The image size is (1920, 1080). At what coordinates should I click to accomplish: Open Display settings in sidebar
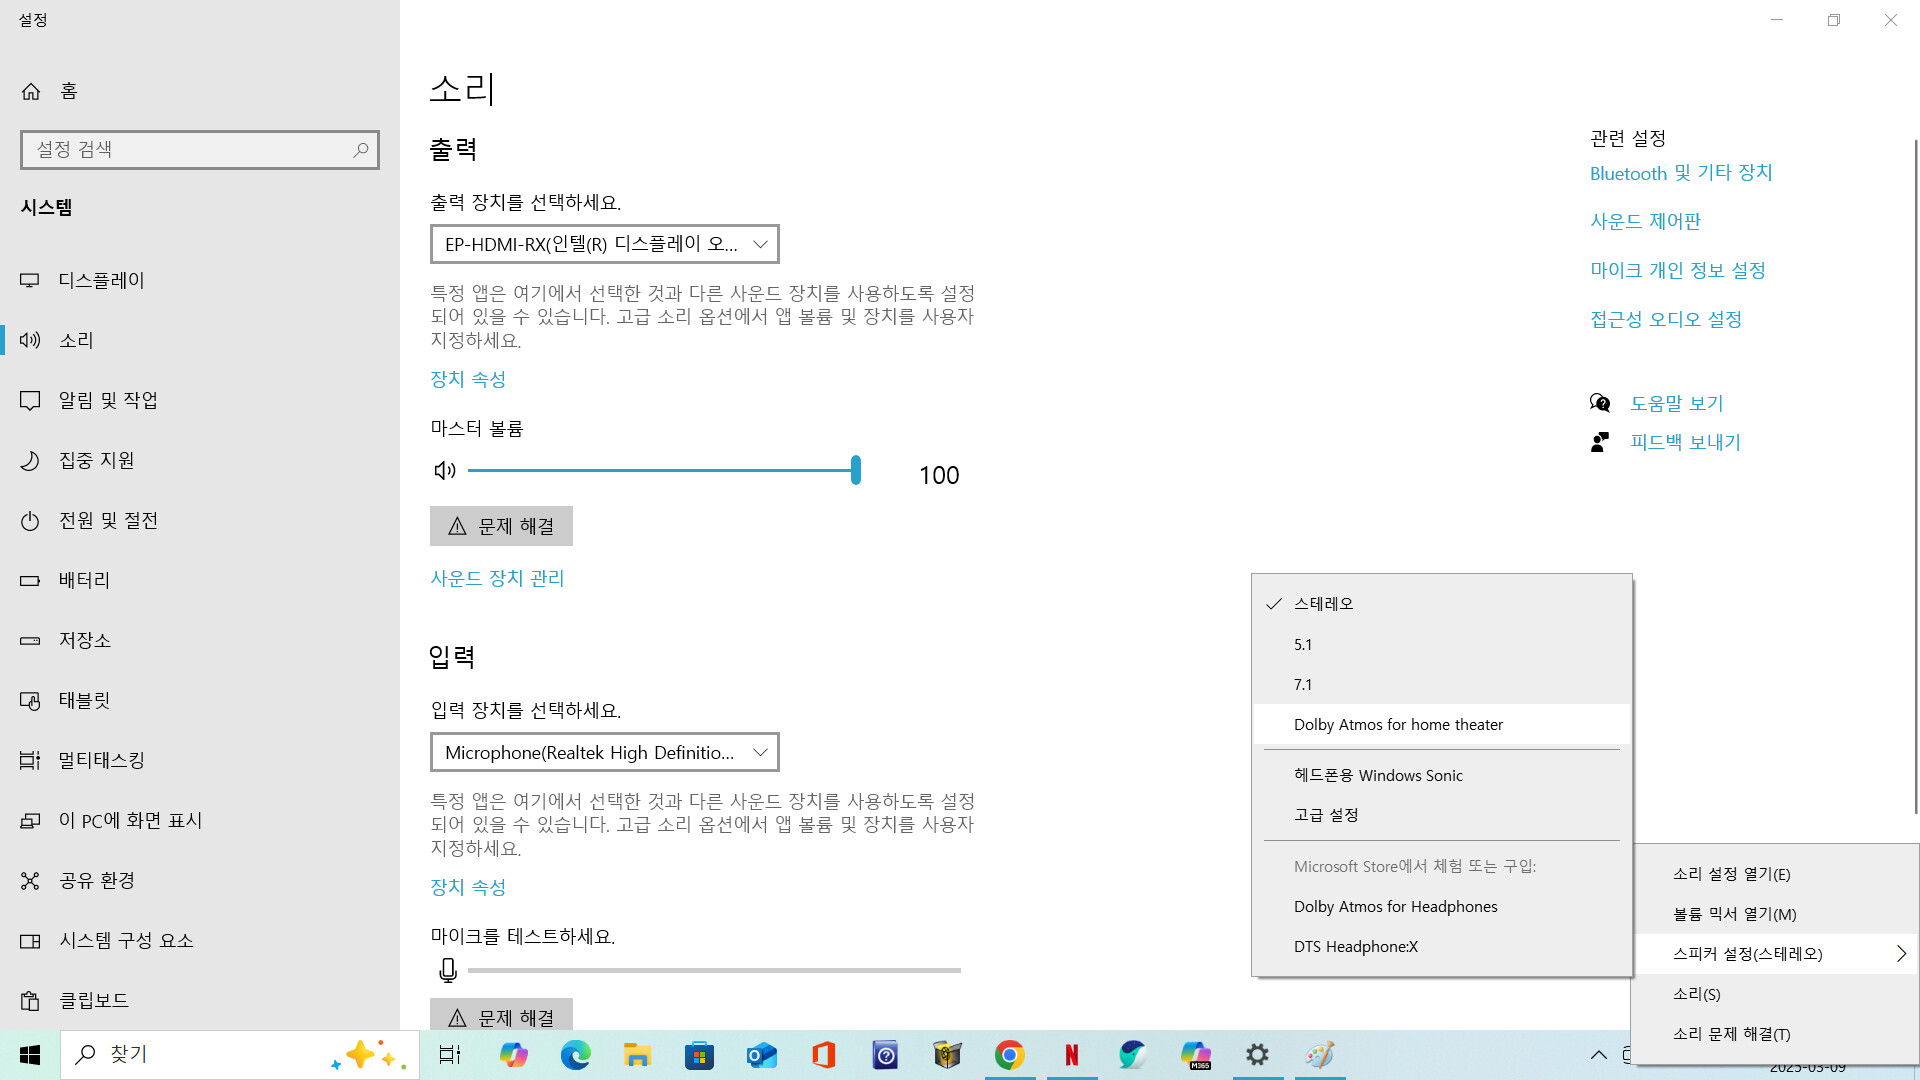click(101, 280)
